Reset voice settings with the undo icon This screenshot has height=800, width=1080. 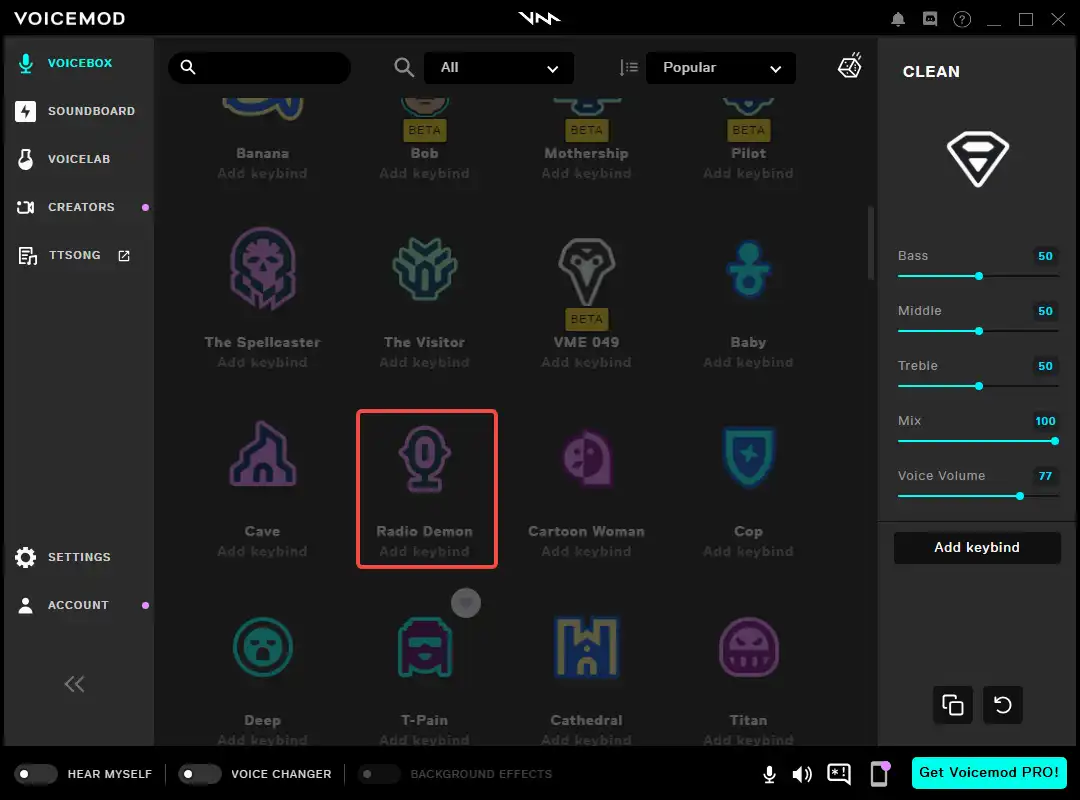click(x=1003, y=705)
